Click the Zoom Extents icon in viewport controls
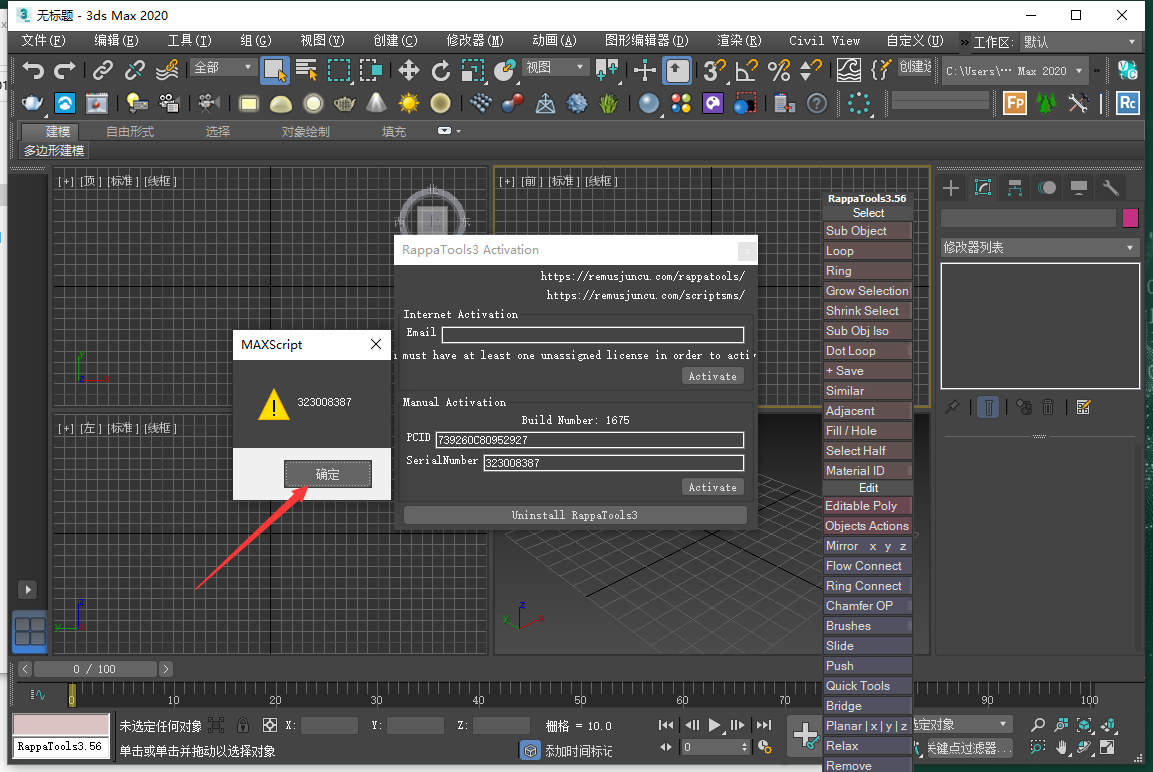This screenshot has height=772, width=1153. (1084, 726)
